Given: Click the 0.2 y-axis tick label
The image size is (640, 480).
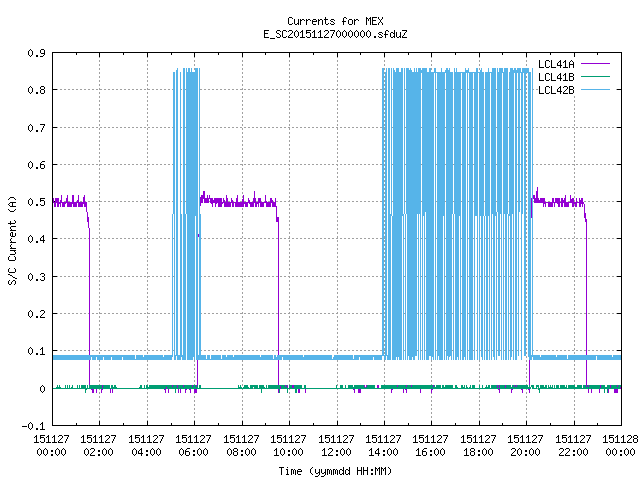Looking at the screenshot, I should coord(36,314).
